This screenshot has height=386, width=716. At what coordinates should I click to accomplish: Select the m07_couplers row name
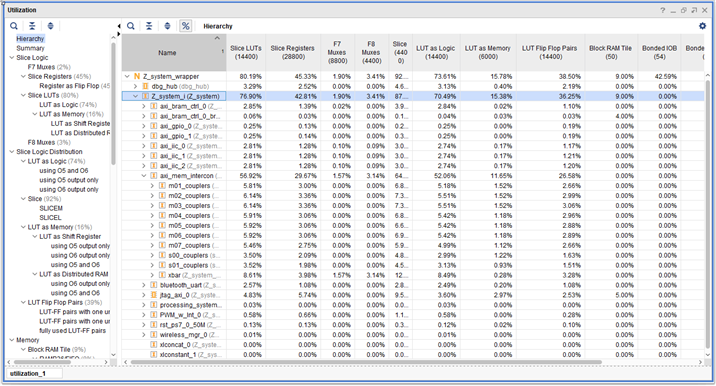(x=190, y=245)
